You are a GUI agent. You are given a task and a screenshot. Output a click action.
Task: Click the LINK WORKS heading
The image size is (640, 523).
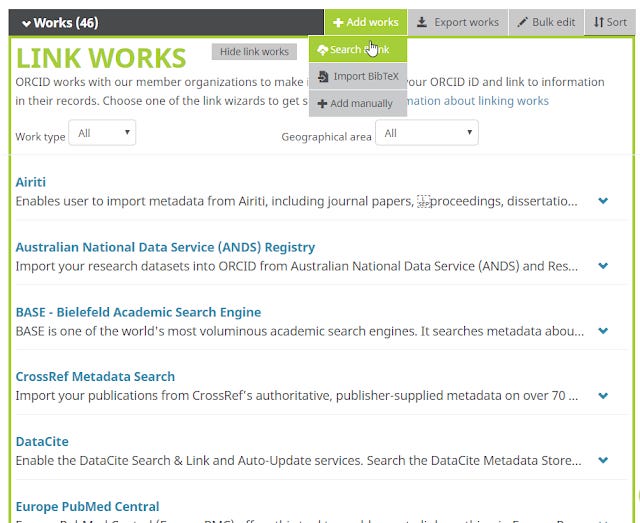click(101, 58)
